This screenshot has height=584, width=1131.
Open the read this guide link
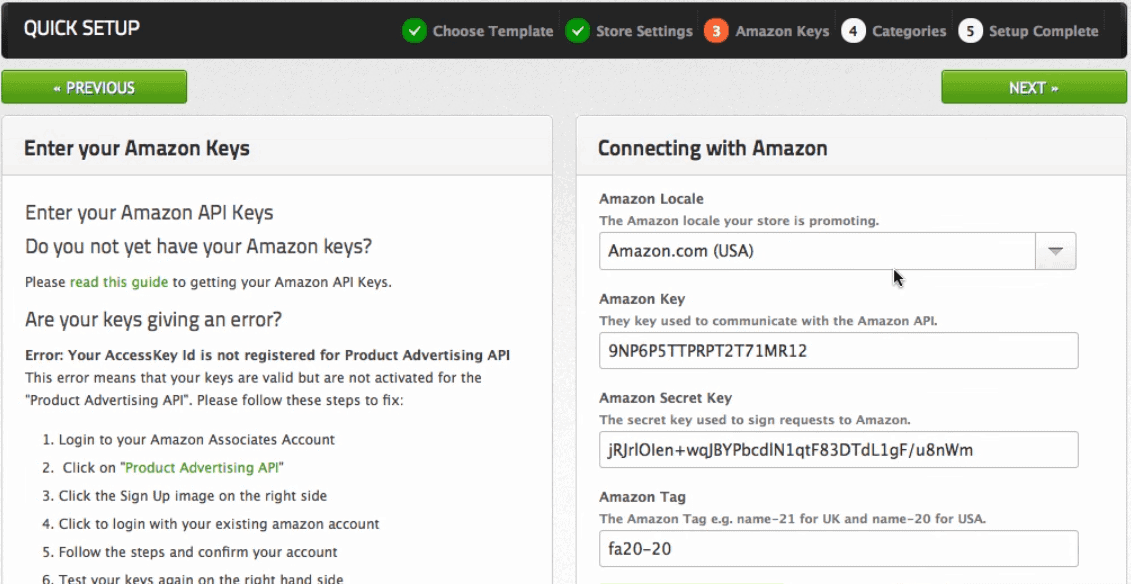point(119,282)
